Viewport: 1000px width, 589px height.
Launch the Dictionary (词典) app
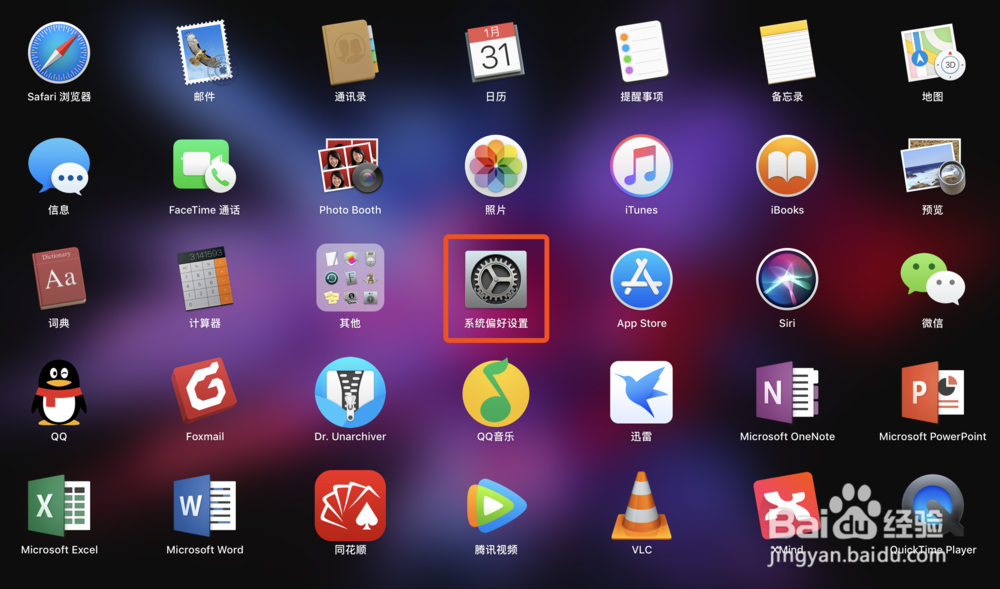click(59, 279)
